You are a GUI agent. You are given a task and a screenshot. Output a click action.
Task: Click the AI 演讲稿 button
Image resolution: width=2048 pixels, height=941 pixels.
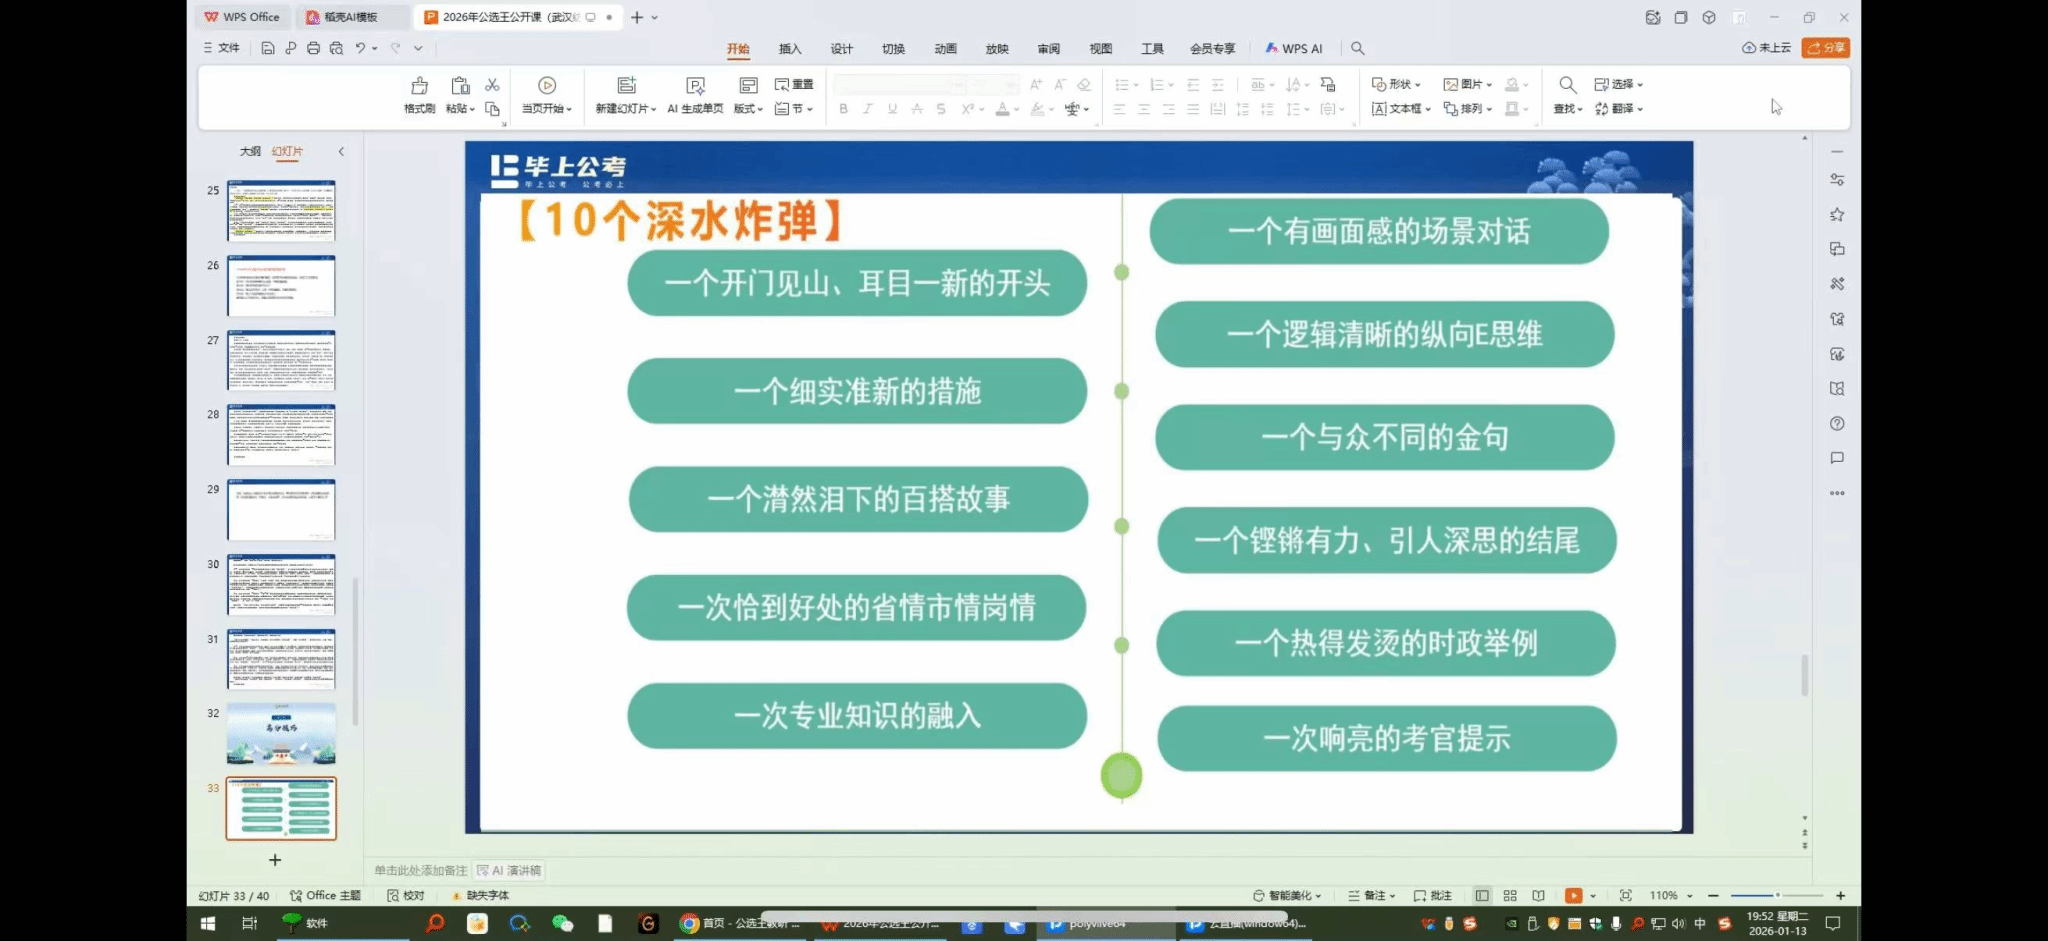pos(509,870)
